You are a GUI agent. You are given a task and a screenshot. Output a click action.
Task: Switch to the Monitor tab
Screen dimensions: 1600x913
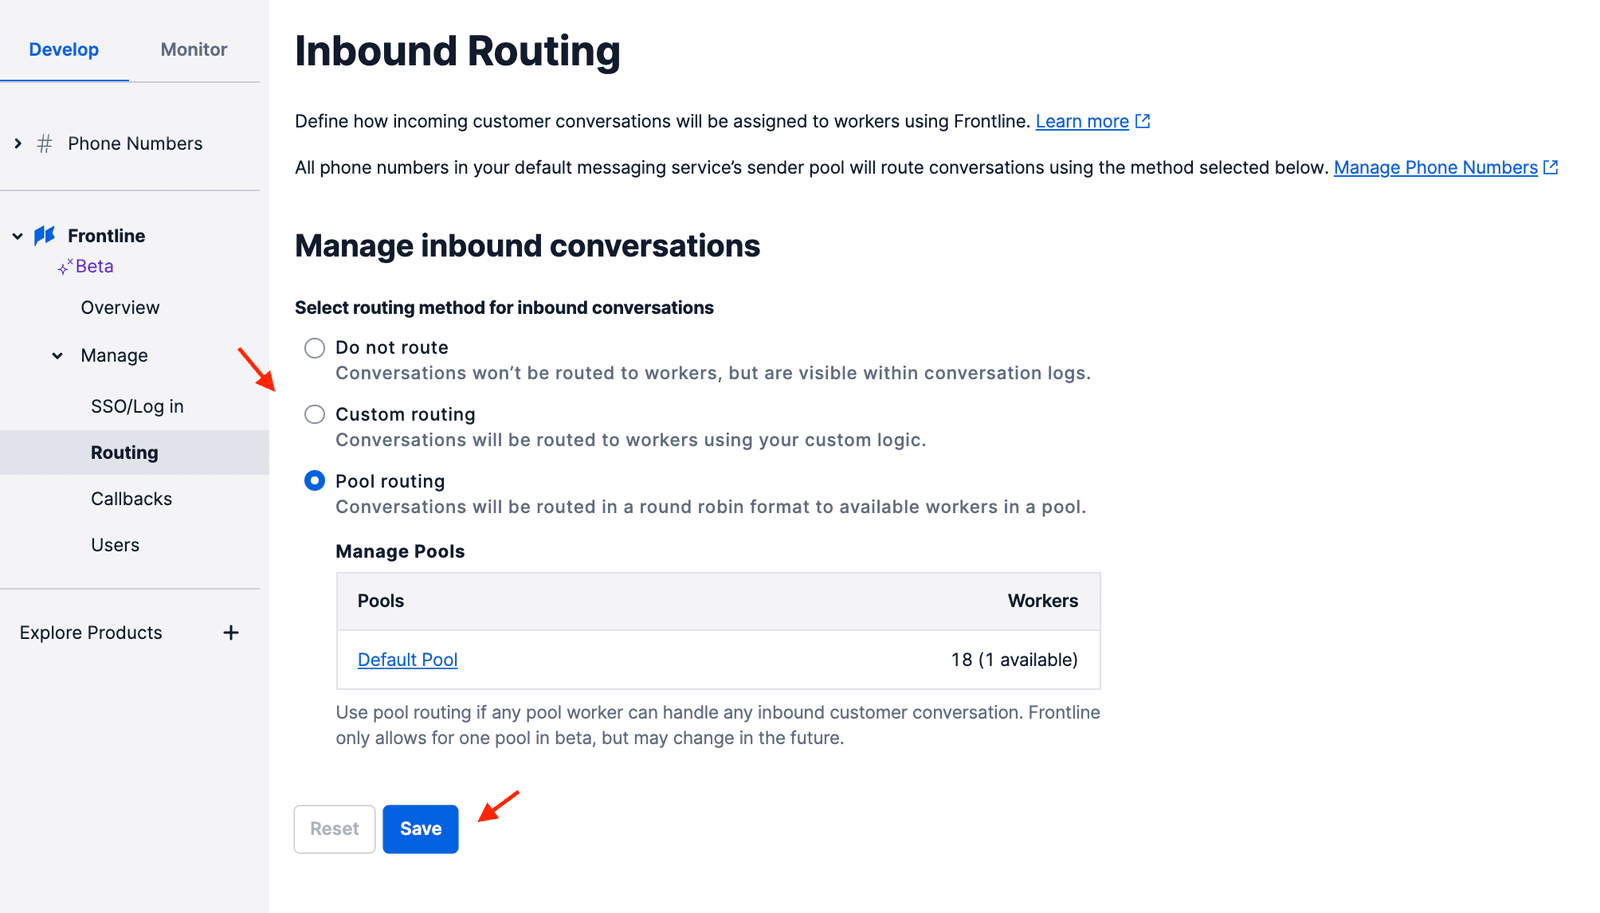193,49
